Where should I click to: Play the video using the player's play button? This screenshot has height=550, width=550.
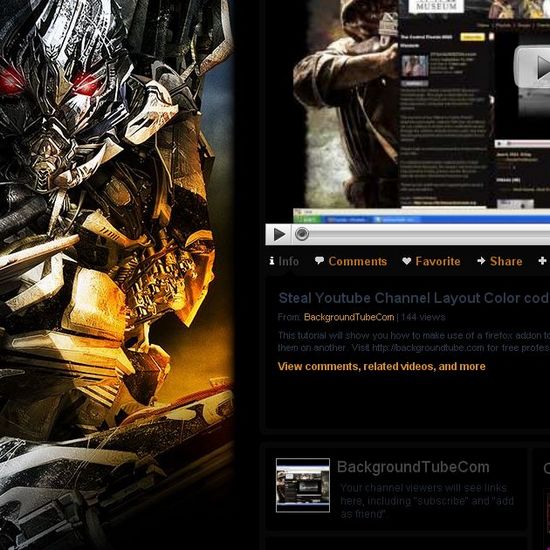click(x=279, y=234)
